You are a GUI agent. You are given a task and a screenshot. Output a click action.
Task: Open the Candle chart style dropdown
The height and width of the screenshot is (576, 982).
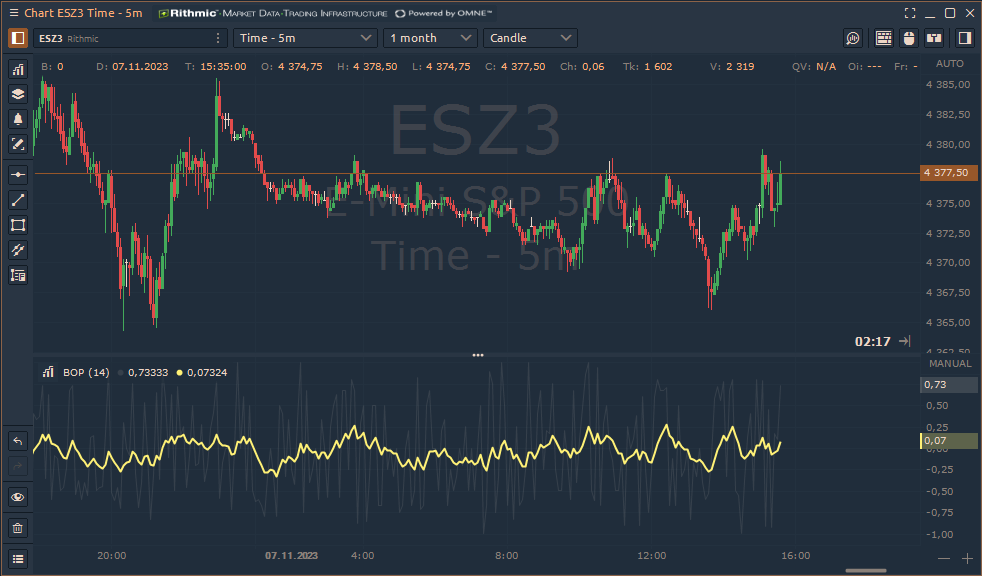pyautogui.click(x=530, y=38)
